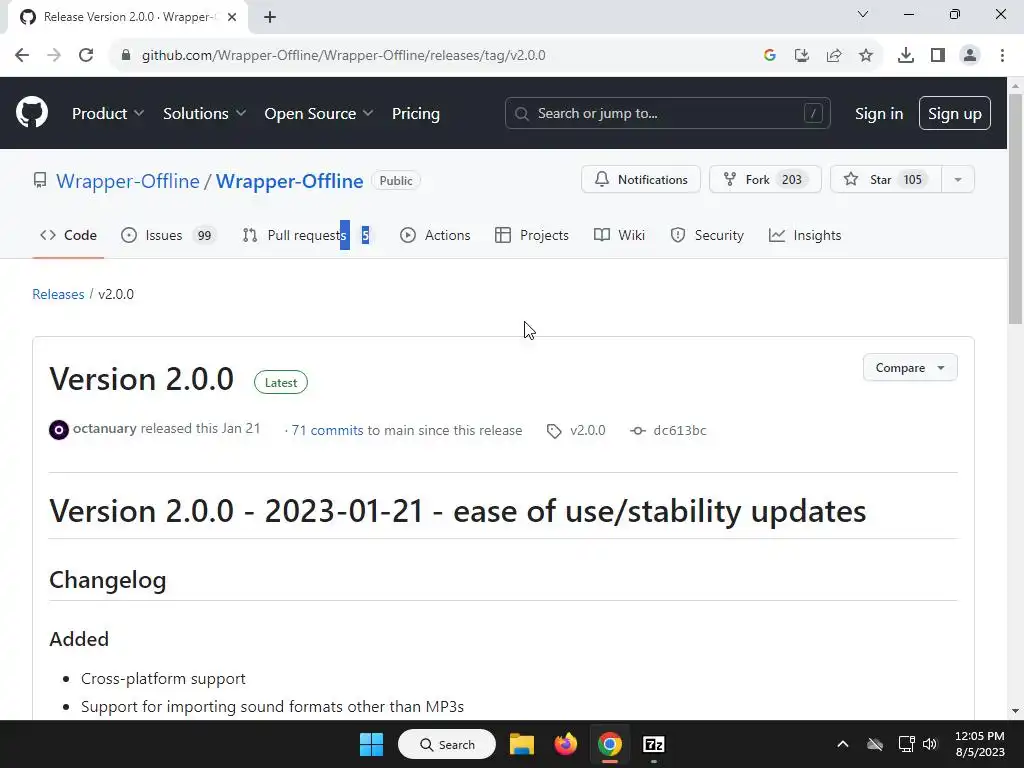Switch to the Code tab
The image size is (1024, 768).
point(69,235)
